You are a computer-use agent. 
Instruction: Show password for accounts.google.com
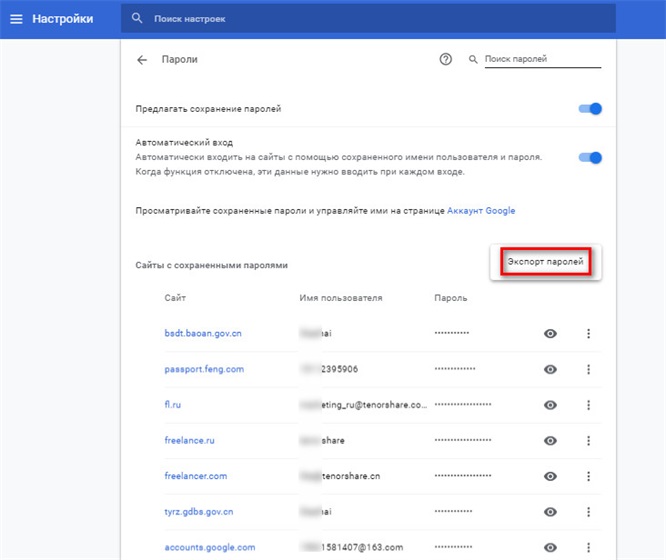click(550, 548)
